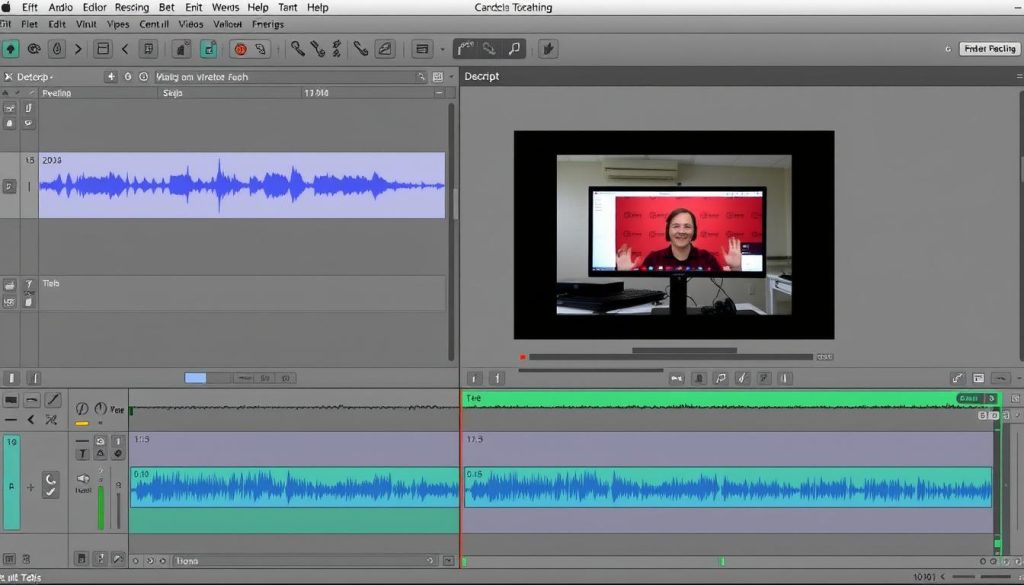
Task: Click the plus button in the panel header
Action: tap(111, 77)
